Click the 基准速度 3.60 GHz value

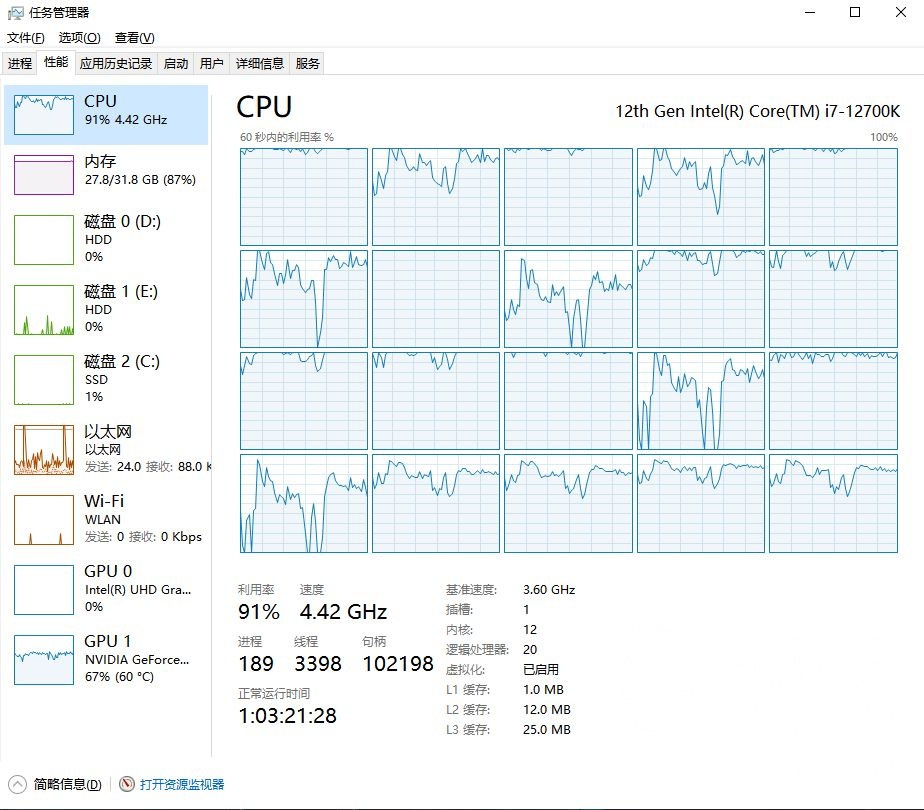coord(549,590)
